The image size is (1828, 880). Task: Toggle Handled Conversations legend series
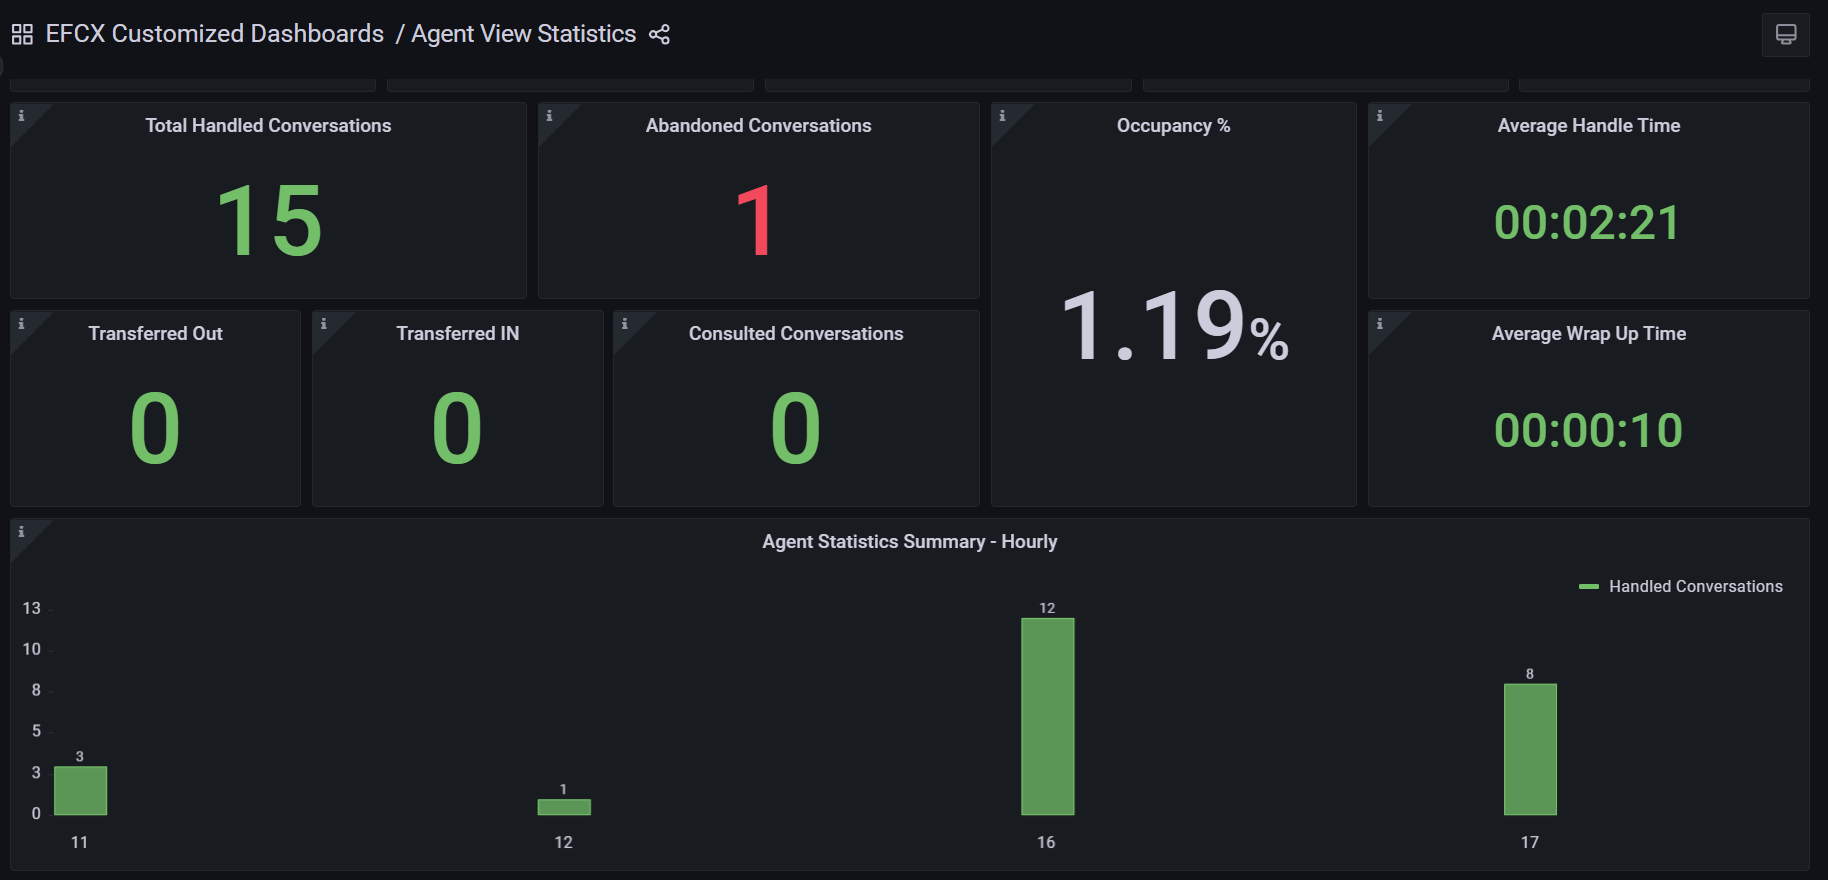click(x=1695, y=587)
